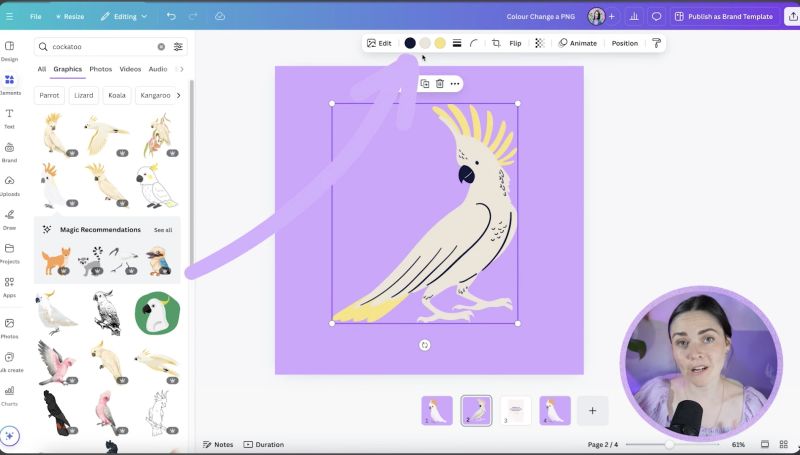Viewport: 800px width, 455px height.
Task: Open the Draw sidebar panel
Action: [x=9, y=220]
